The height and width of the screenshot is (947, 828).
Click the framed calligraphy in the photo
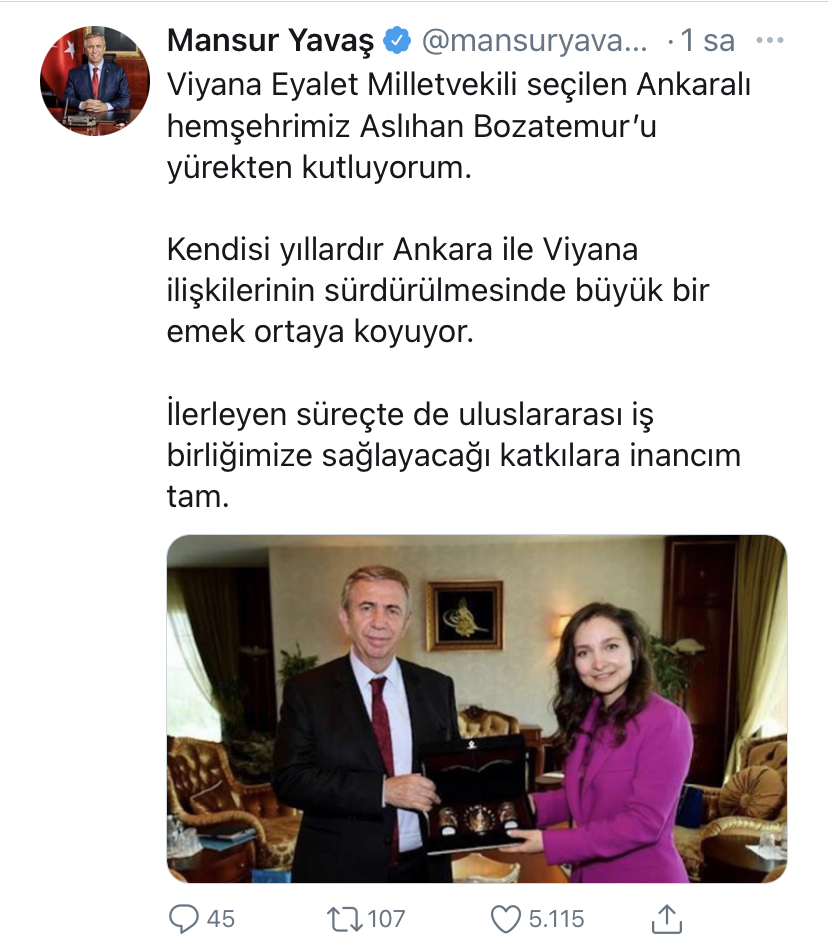pos(464,616)
